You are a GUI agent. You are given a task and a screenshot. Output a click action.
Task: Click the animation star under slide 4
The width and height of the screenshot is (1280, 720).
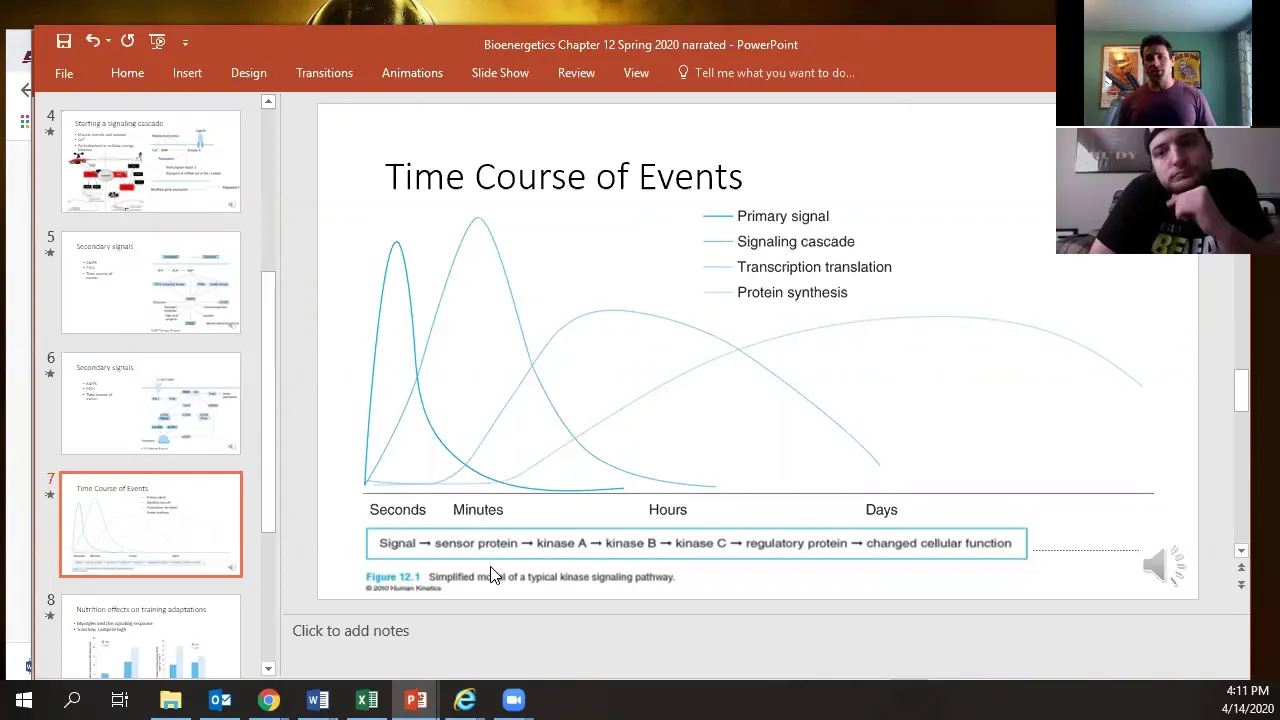tap(50, 131)
